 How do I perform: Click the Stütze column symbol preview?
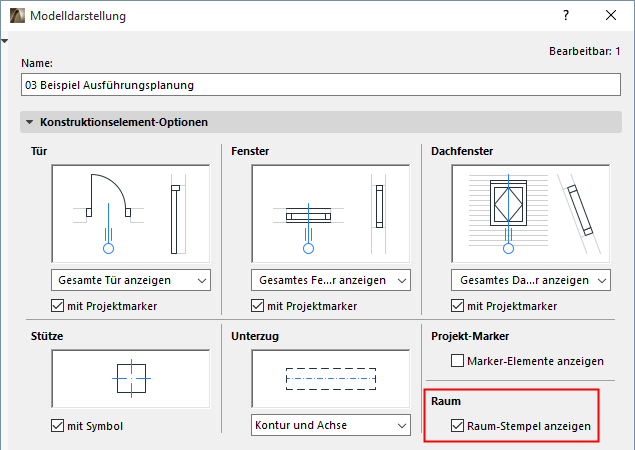[x=130, y=380]
